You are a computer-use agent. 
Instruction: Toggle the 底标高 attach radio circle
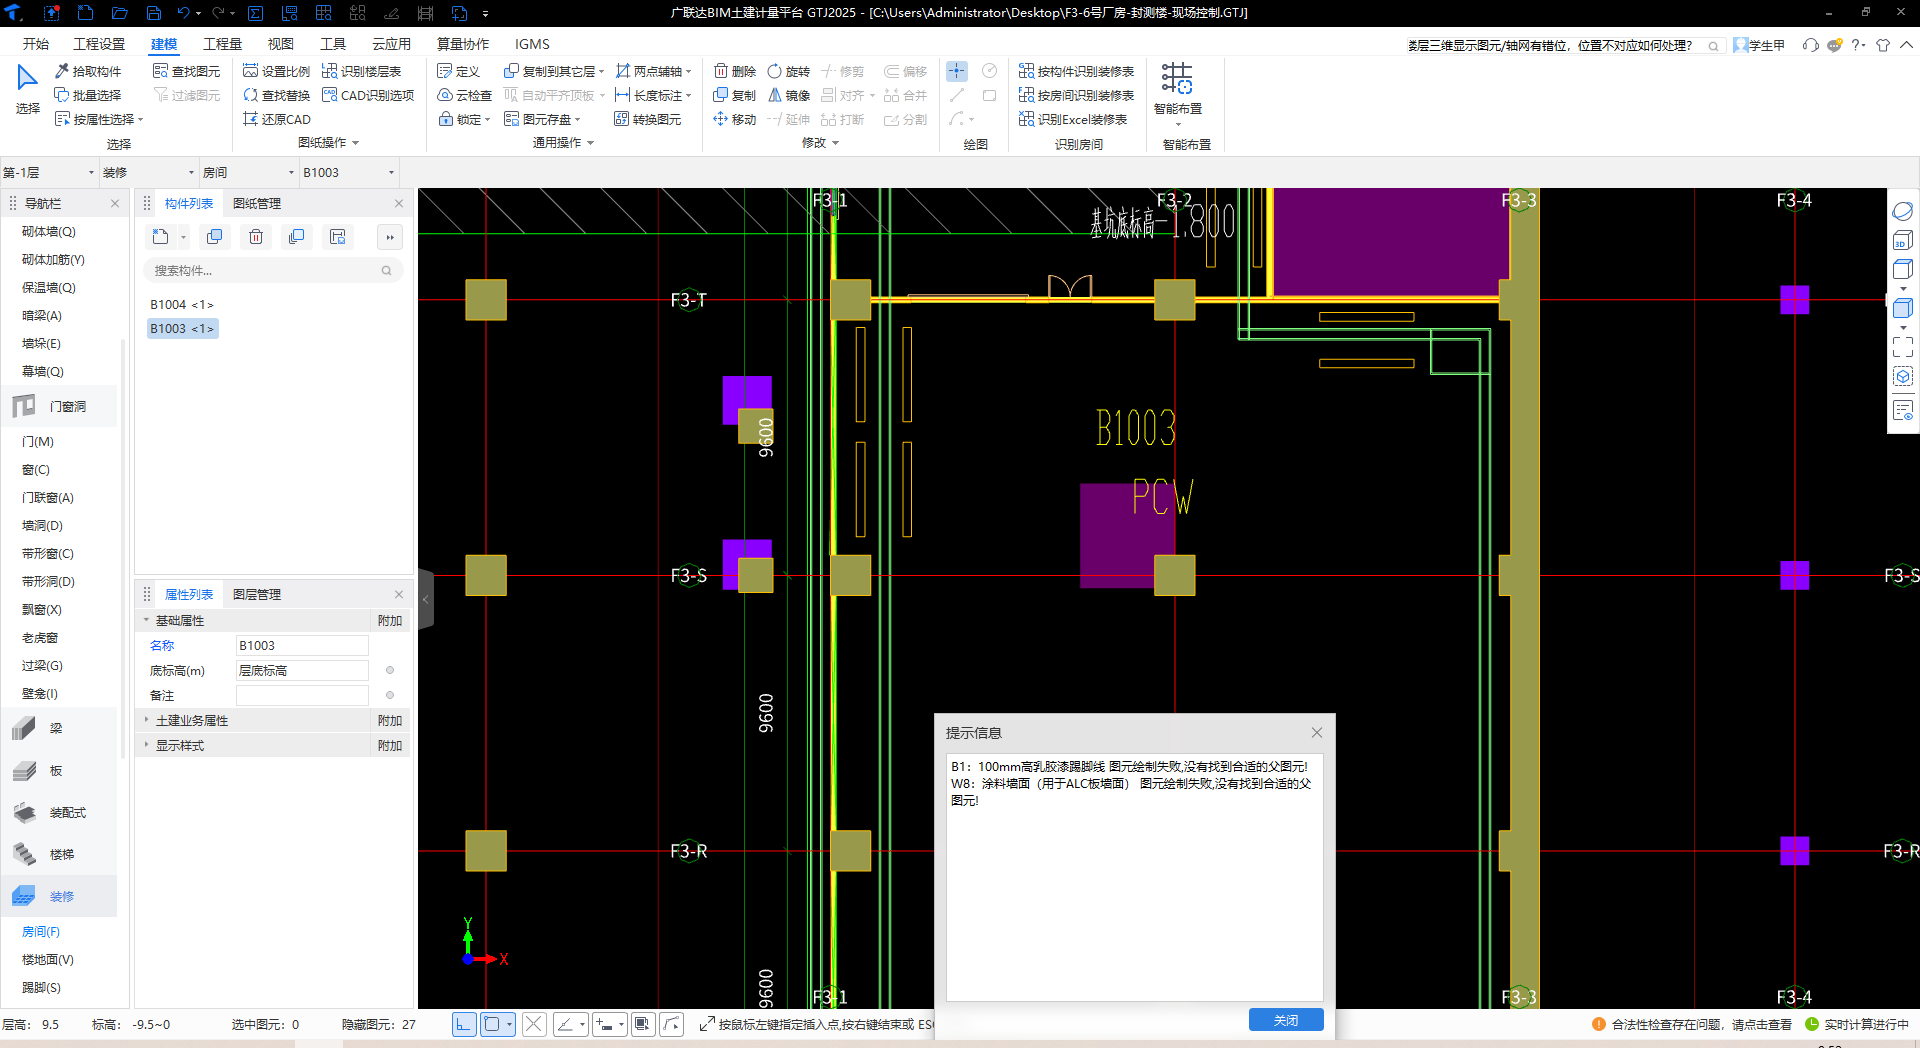tap(390, 671)
